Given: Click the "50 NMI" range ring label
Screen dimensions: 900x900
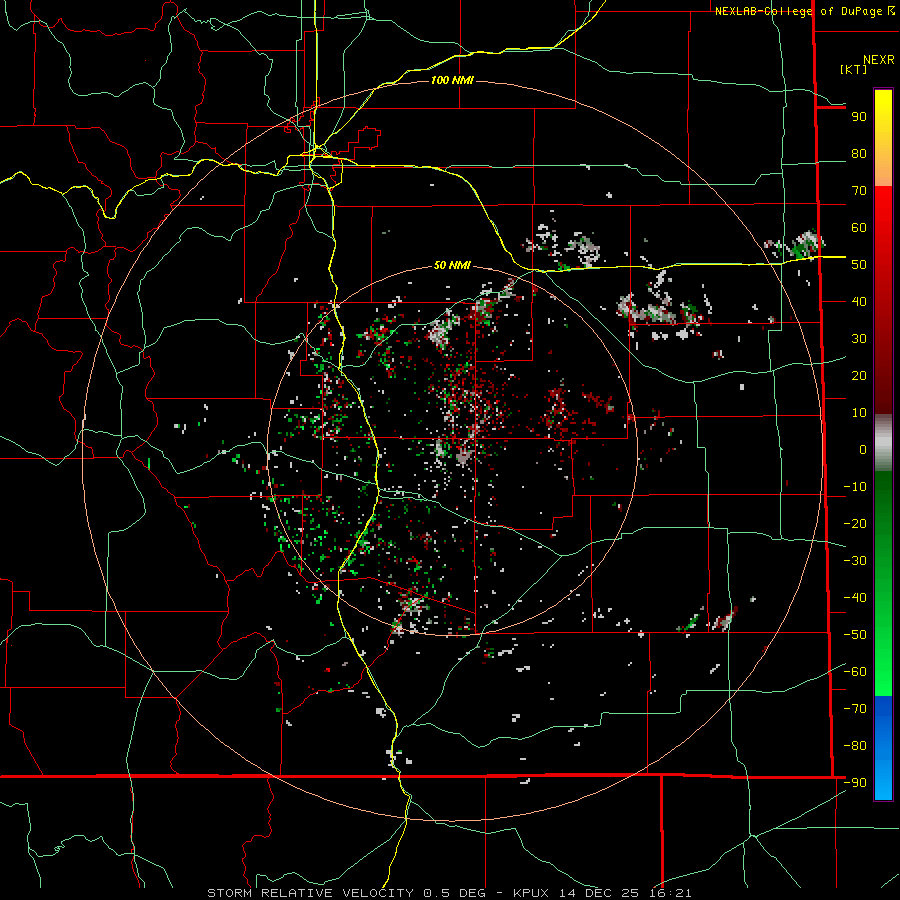Looking at the screenshot, I should (452, 265).
